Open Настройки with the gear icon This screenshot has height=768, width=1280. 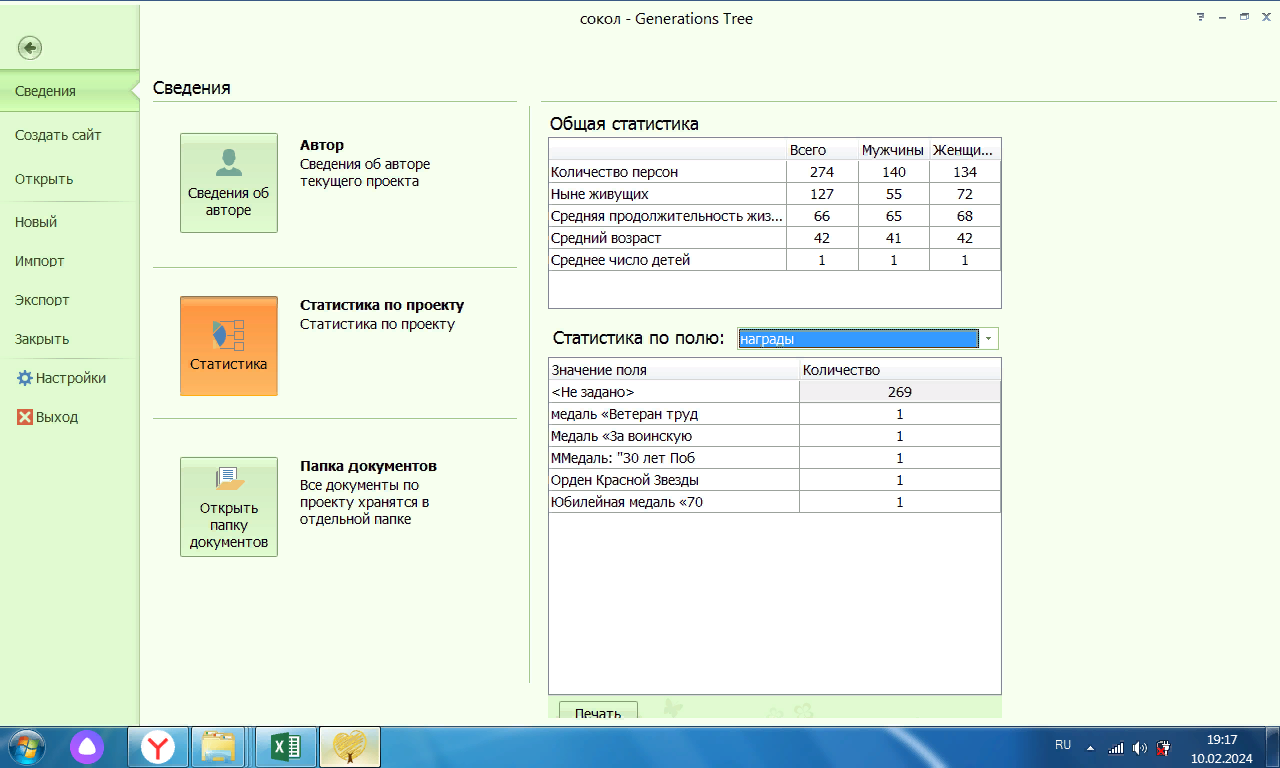pos(25,378)
